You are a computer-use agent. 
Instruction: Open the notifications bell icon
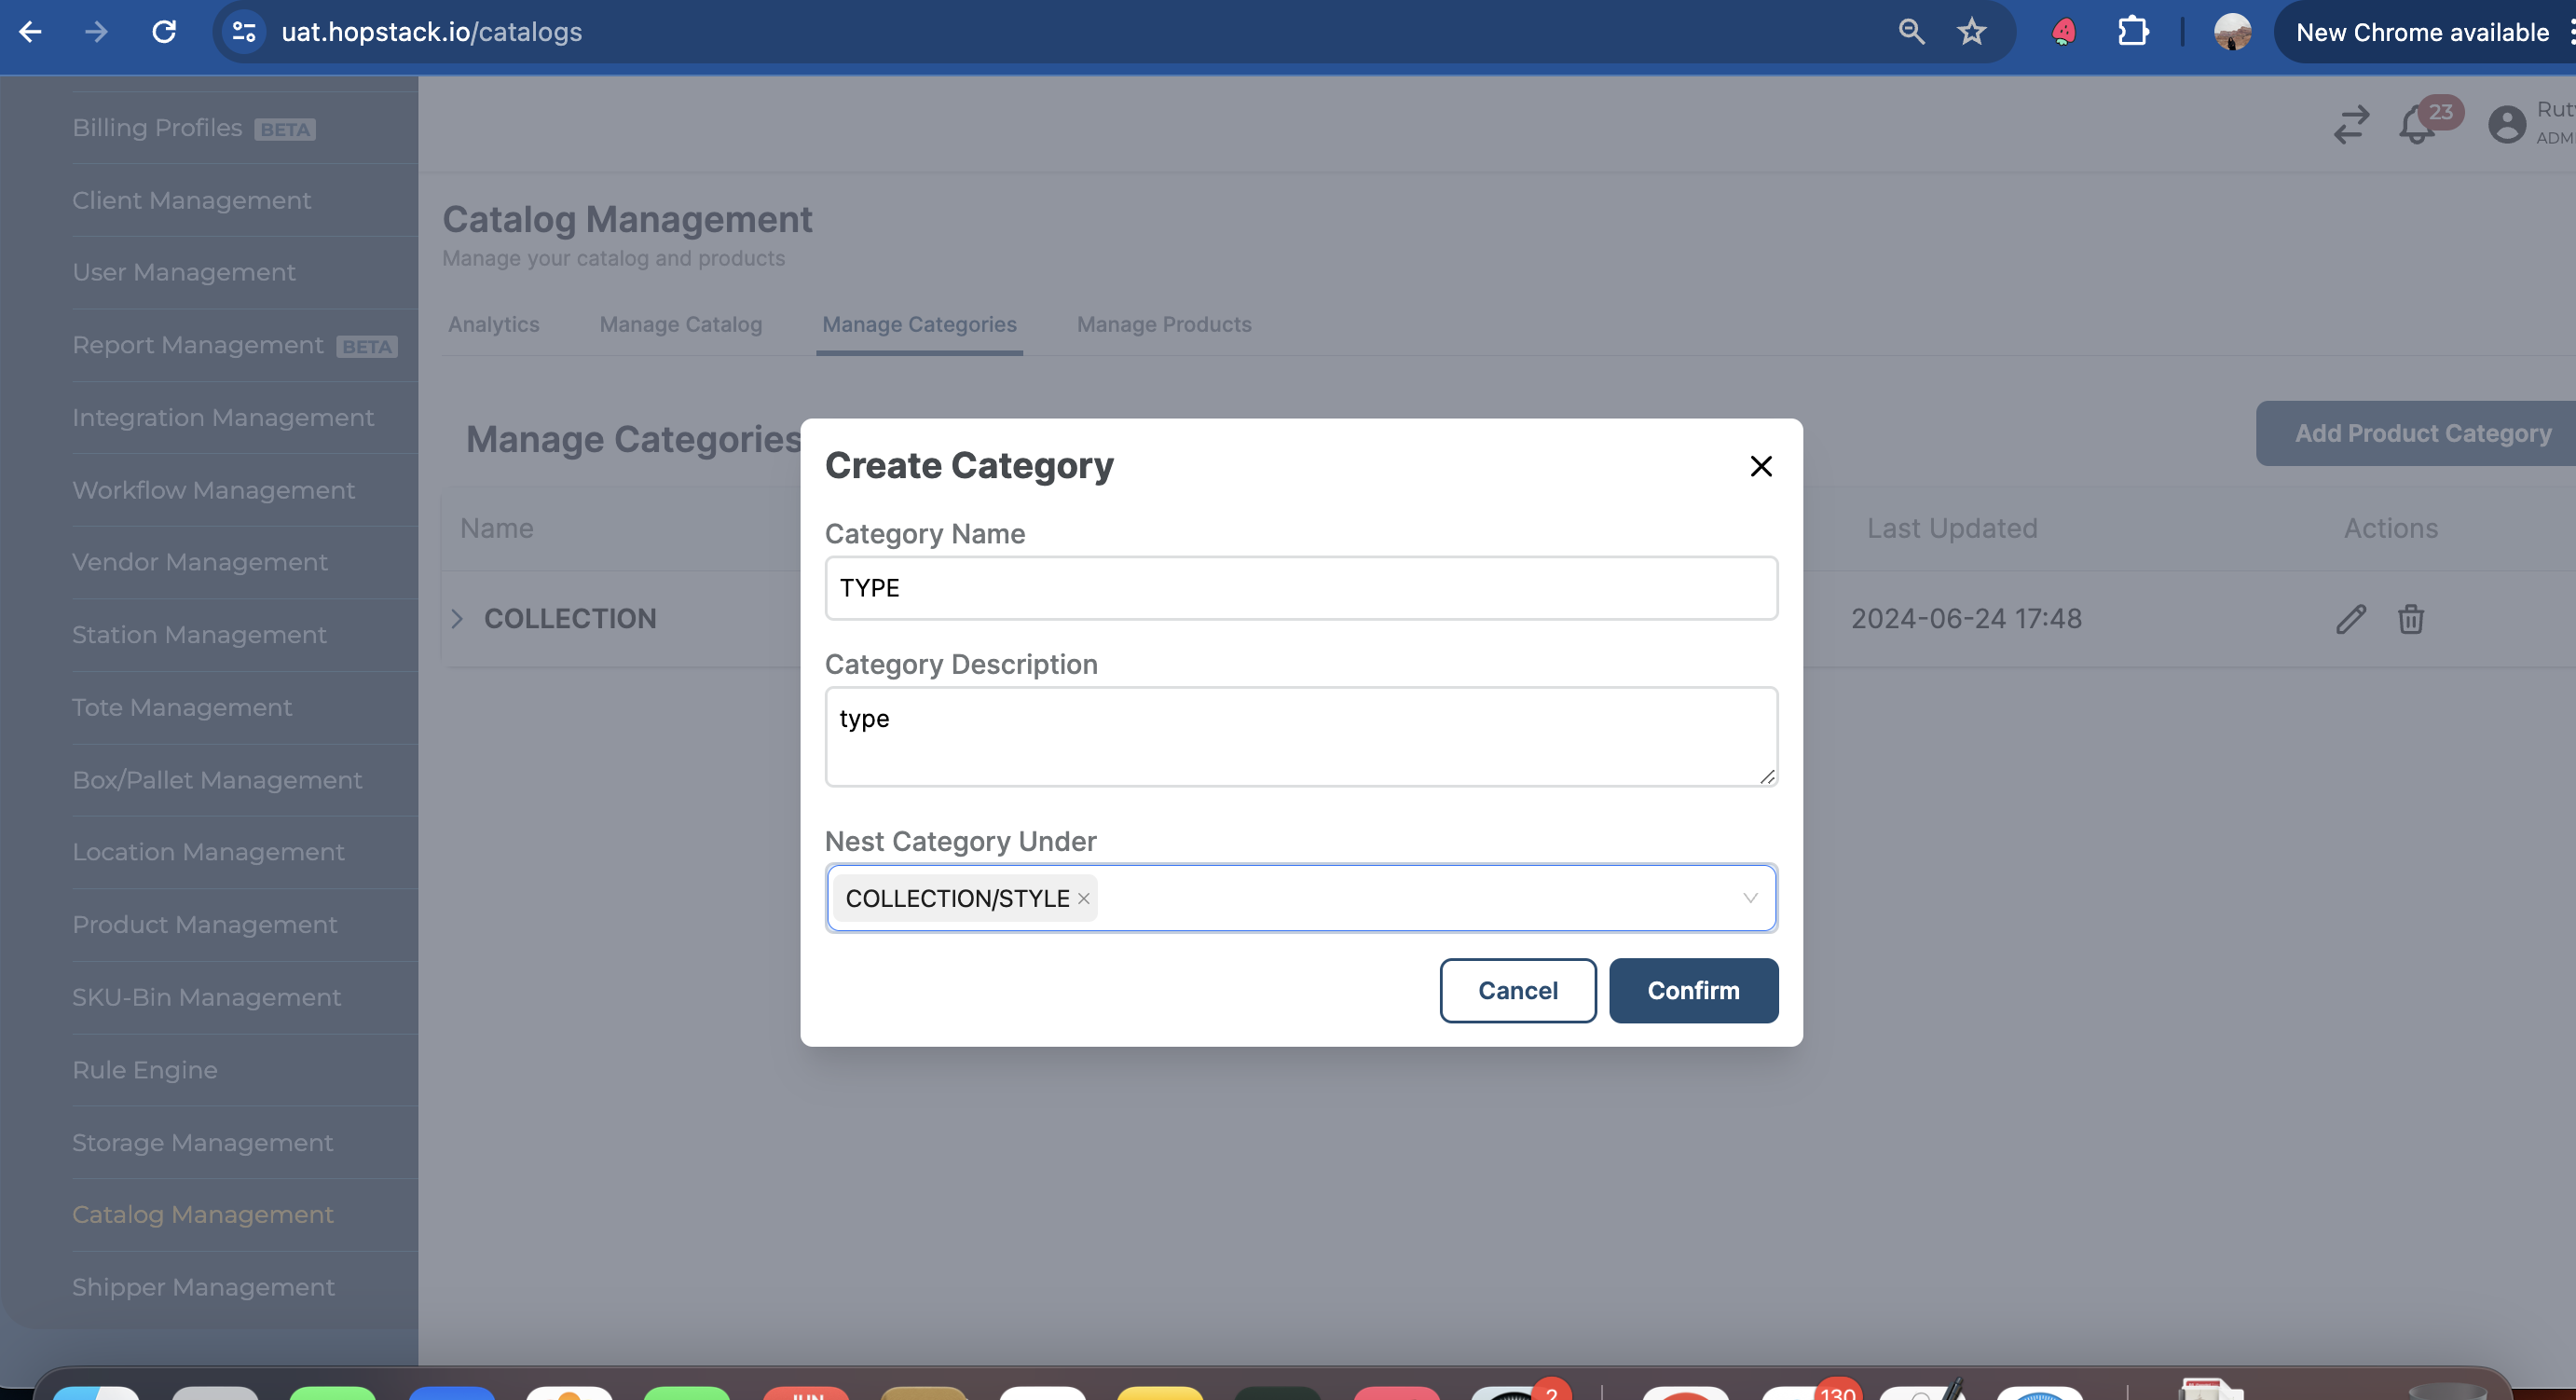click(2417, 126)
